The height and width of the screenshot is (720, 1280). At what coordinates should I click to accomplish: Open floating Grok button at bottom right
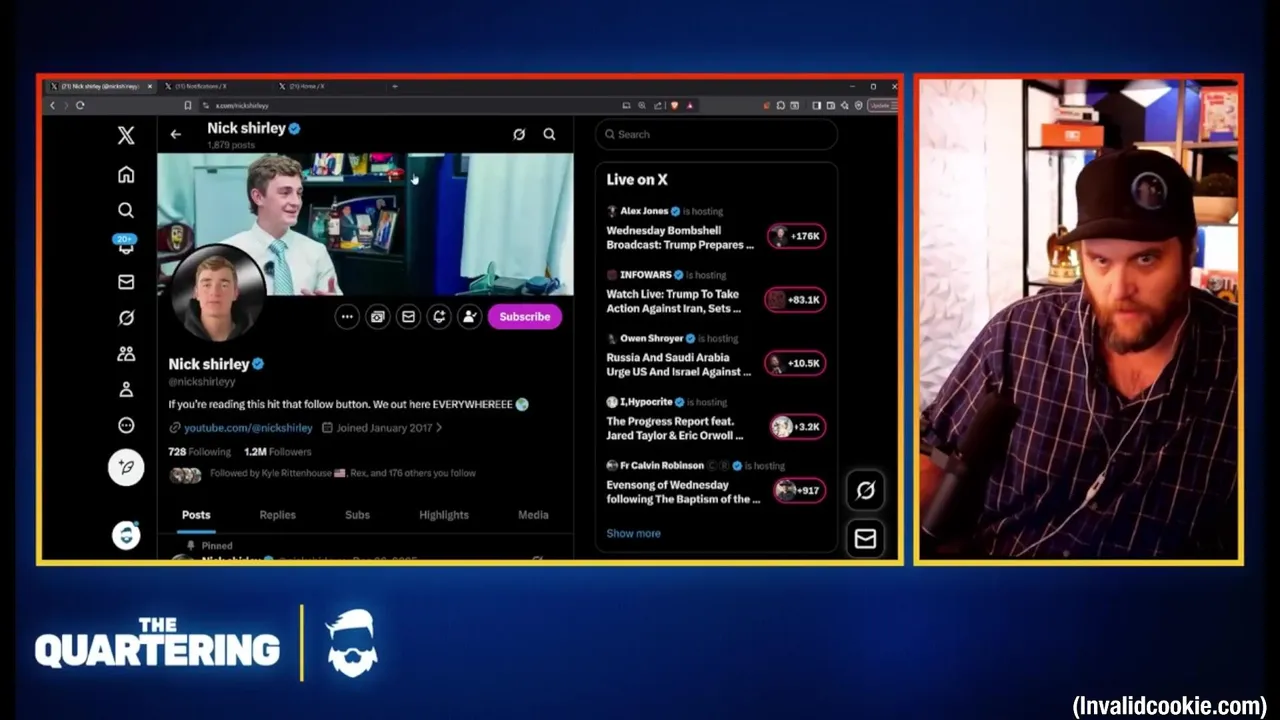tap(865, 490)
